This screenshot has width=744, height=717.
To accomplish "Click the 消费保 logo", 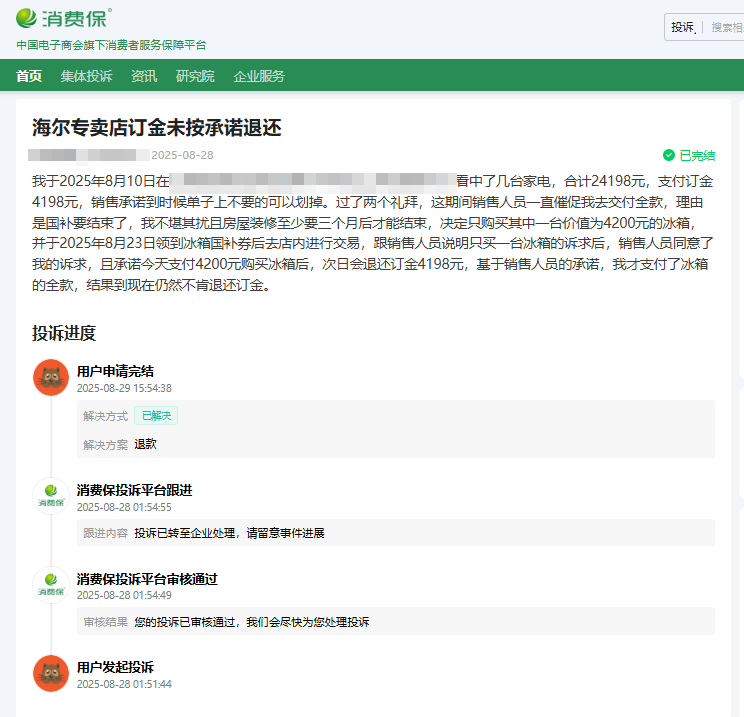I will [64, 18].
